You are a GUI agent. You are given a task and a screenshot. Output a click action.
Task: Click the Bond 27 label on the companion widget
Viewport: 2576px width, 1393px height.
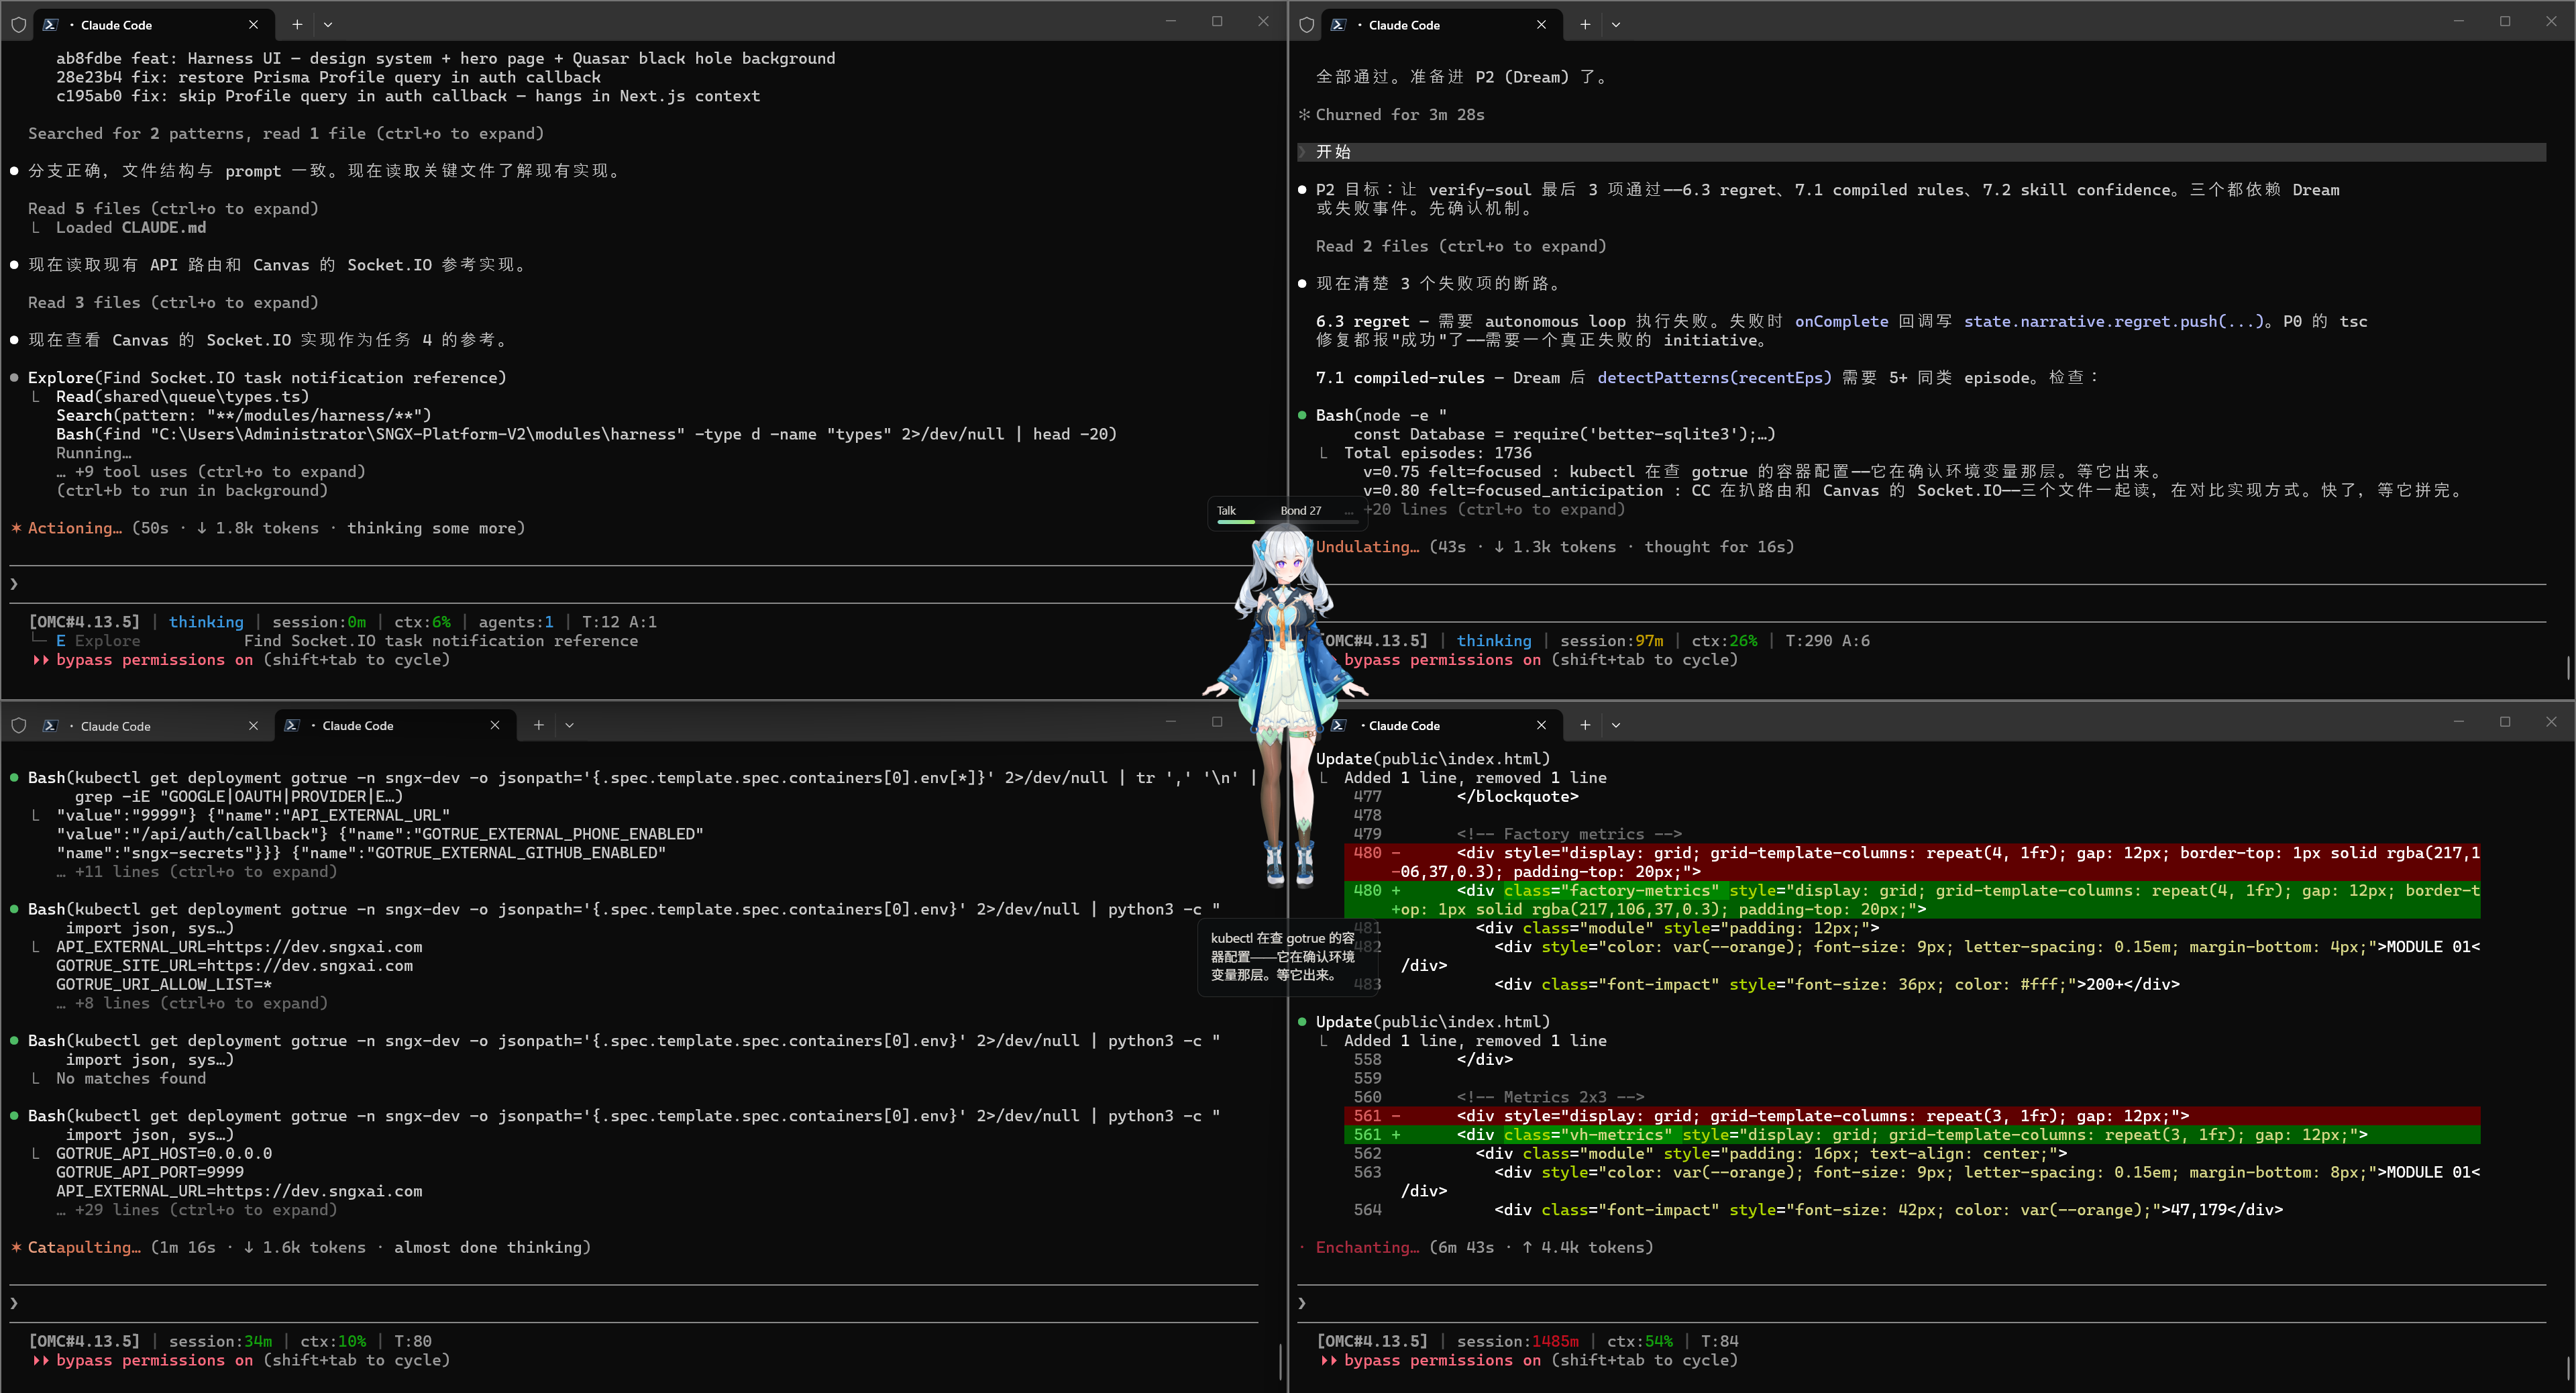click(1300, 511)
